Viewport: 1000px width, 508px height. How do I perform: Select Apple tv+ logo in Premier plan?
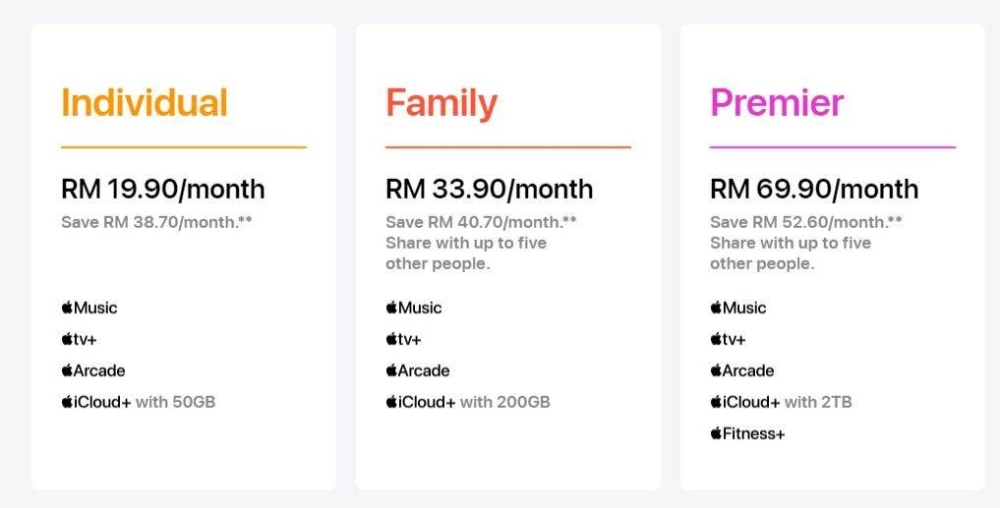728,339
